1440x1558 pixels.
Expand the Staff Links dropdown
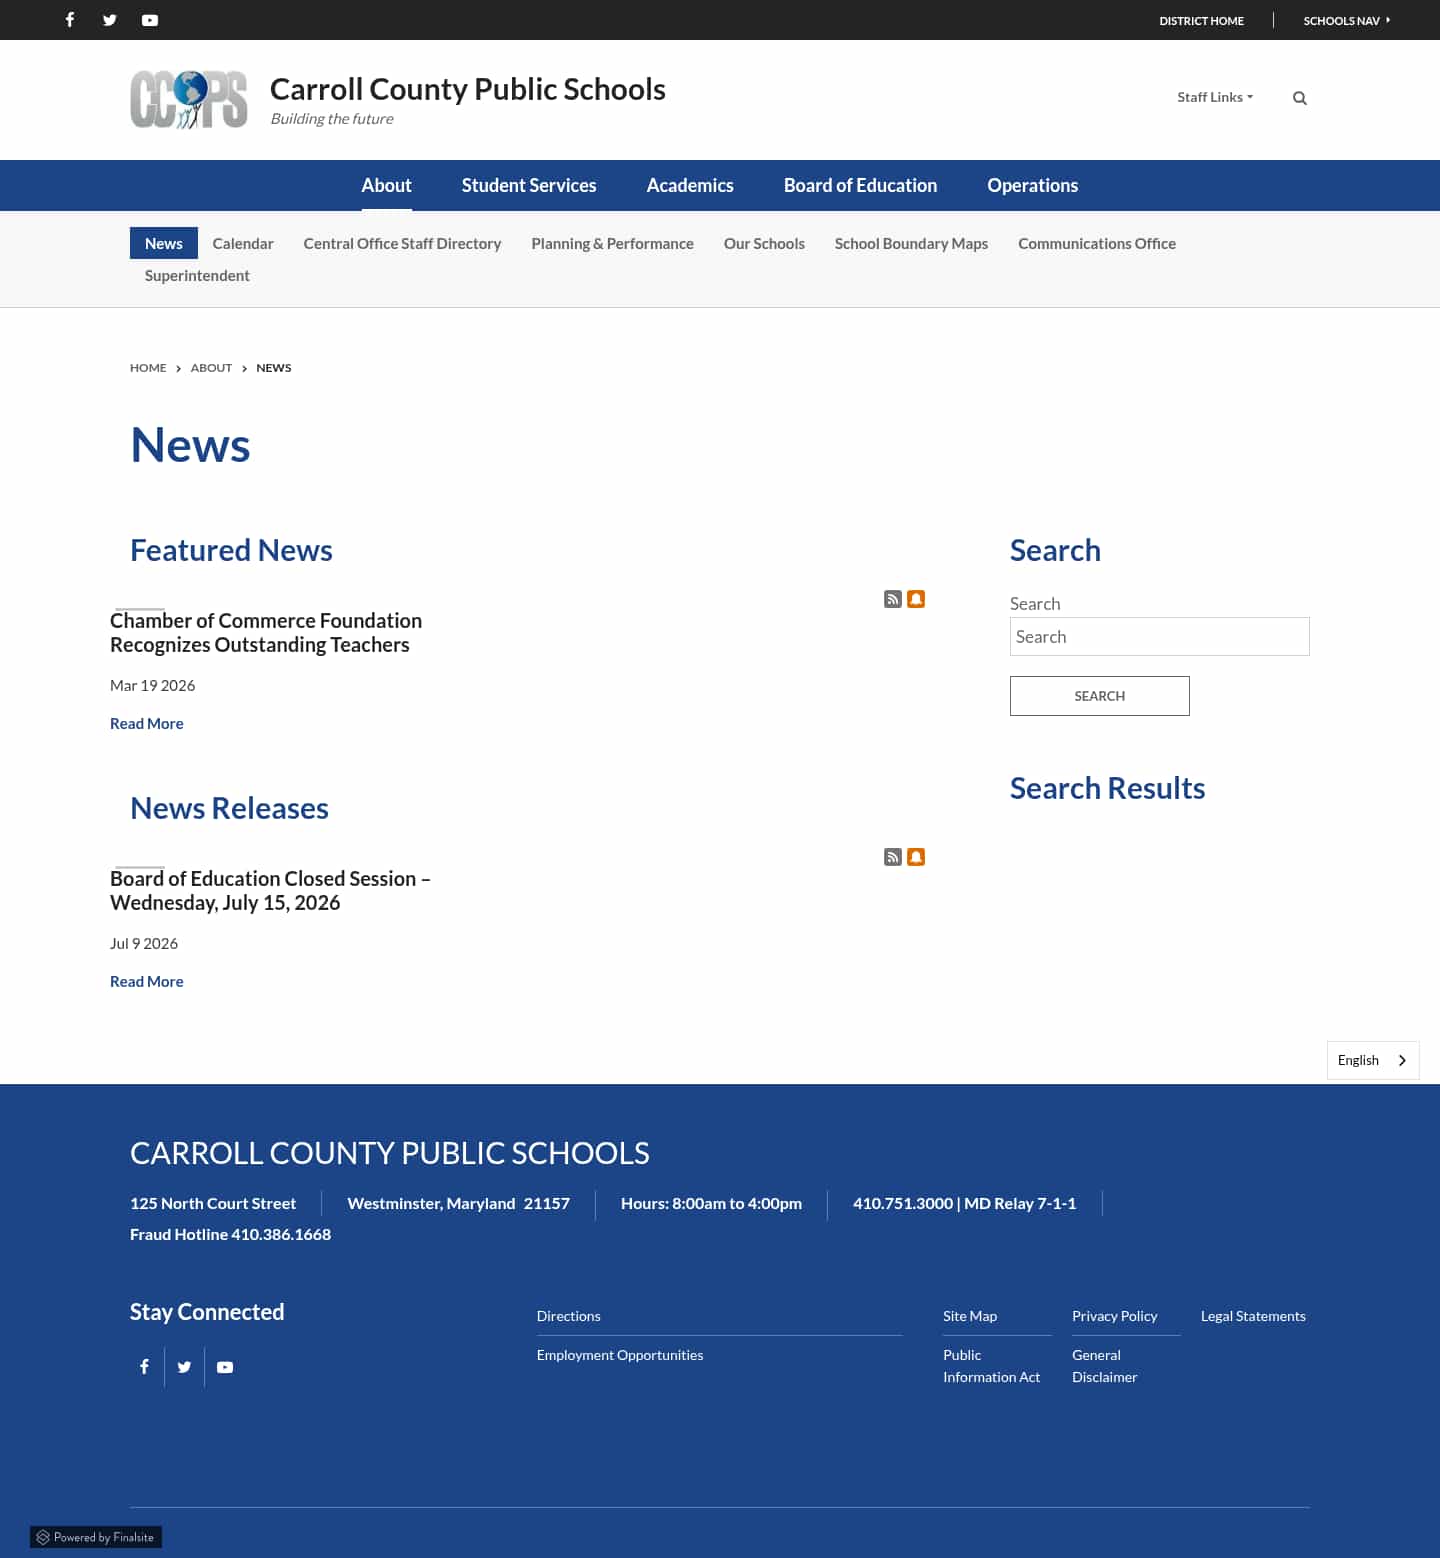[x=1215, y=97]
